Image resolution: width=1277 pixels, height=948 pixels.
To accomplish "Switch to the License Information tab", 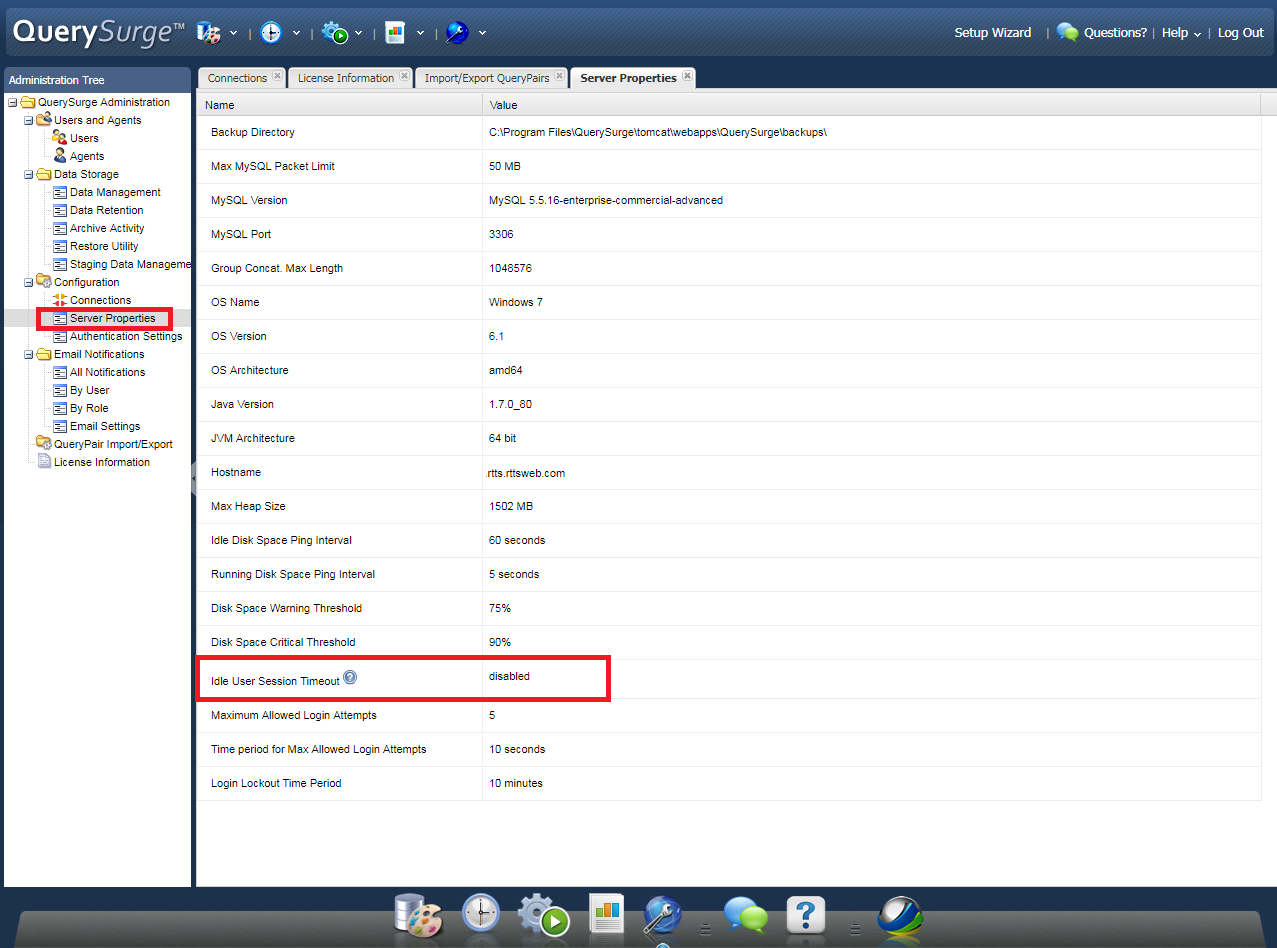I will (345, 78).
